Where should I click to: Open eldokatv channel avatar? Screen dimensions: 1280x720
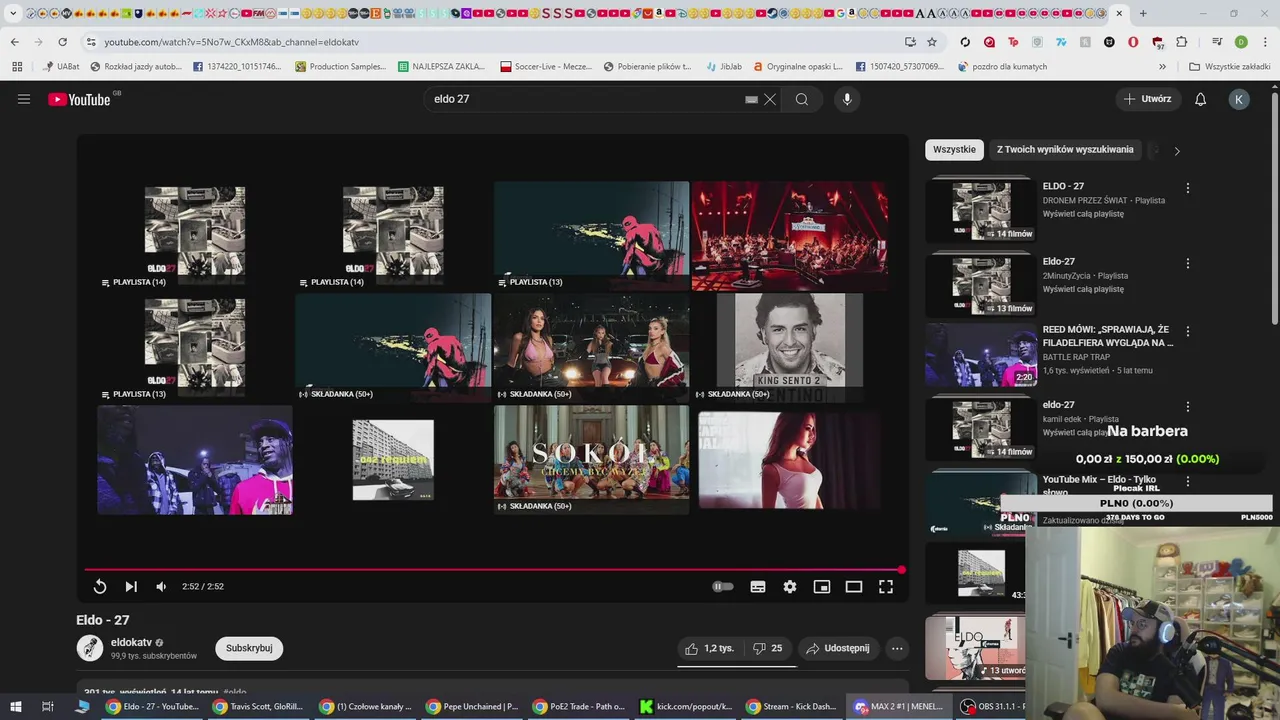90,648
